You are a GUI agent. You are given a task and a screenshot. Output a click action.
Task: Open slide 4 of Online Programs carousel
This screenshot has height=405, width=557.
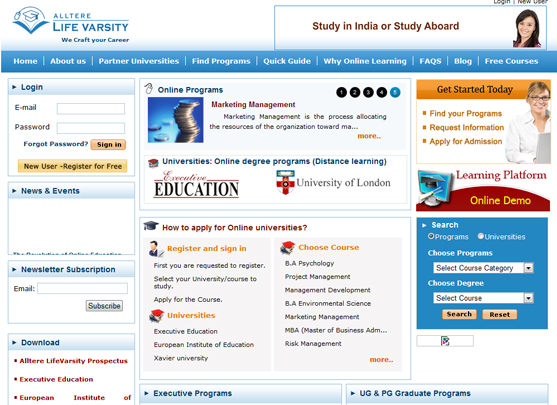click(x=382, y=92)
